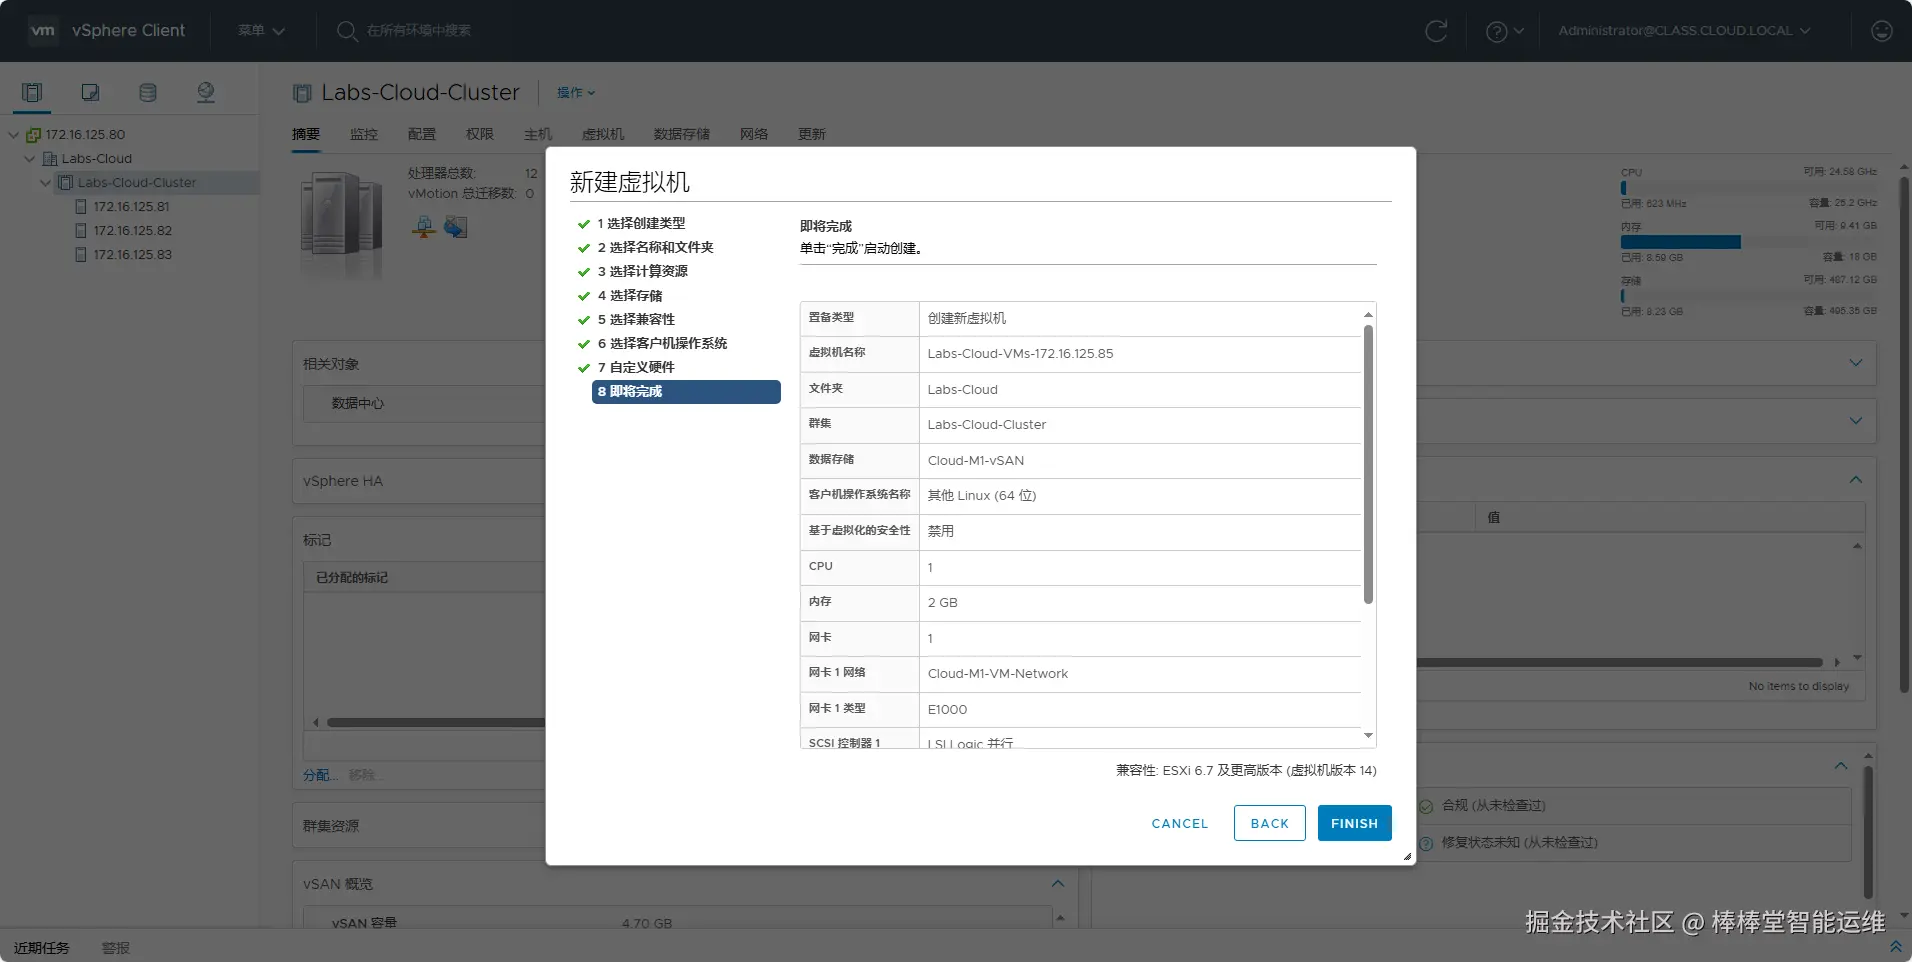Screen dimensions: 1912x962
Task: Click the summary table vertical scrollbar
Action: 1368,464
